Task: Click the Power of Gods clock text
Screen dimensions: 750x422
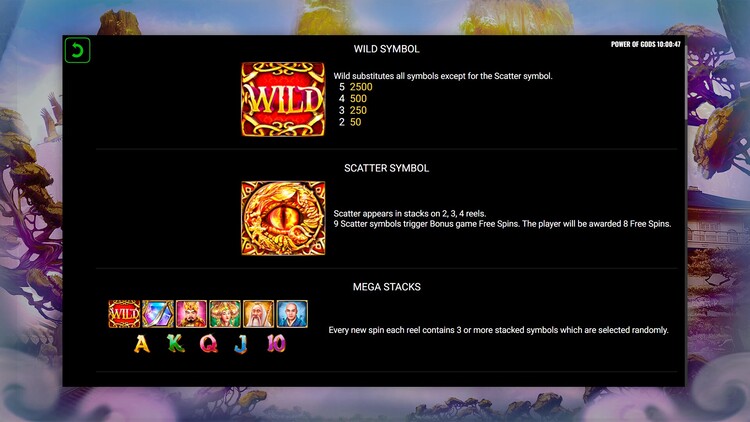Action: point(646,44)
